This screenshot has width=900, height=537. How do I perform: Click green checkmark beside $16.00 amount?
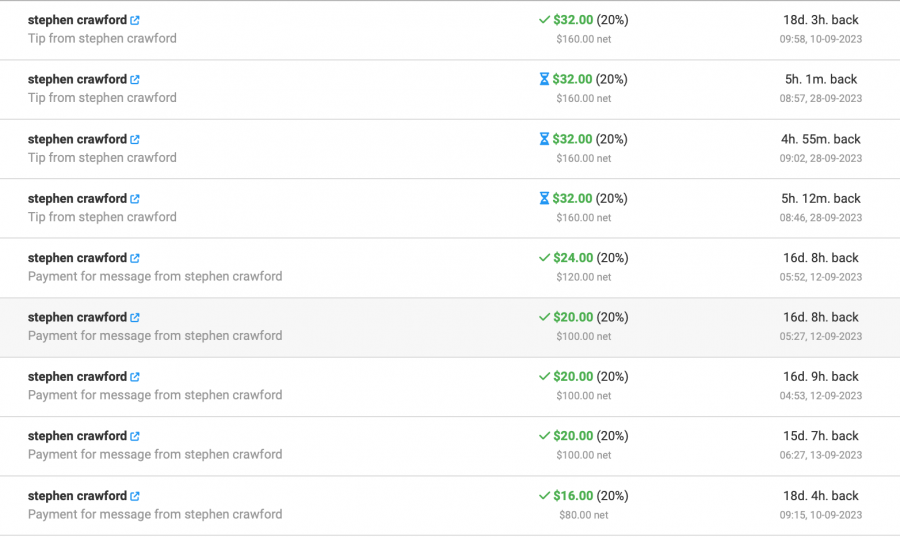tap(545, 496)
